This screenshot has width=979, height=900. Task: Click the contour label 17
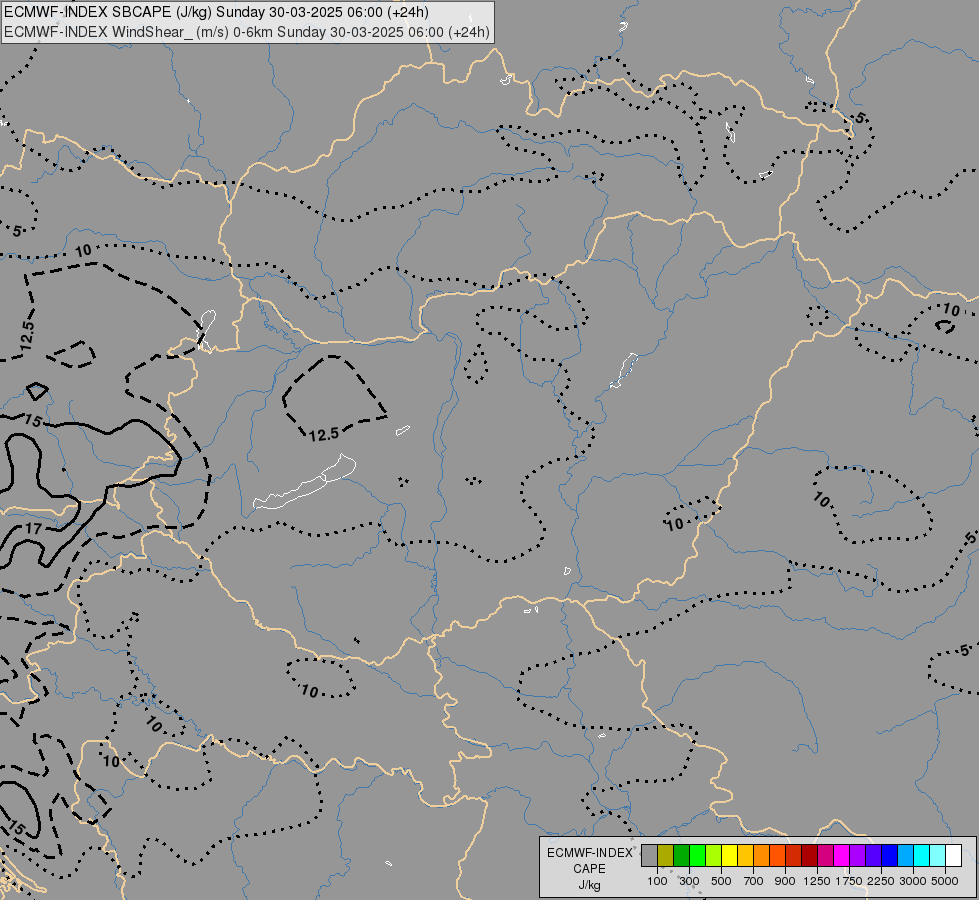click(33, 529)
